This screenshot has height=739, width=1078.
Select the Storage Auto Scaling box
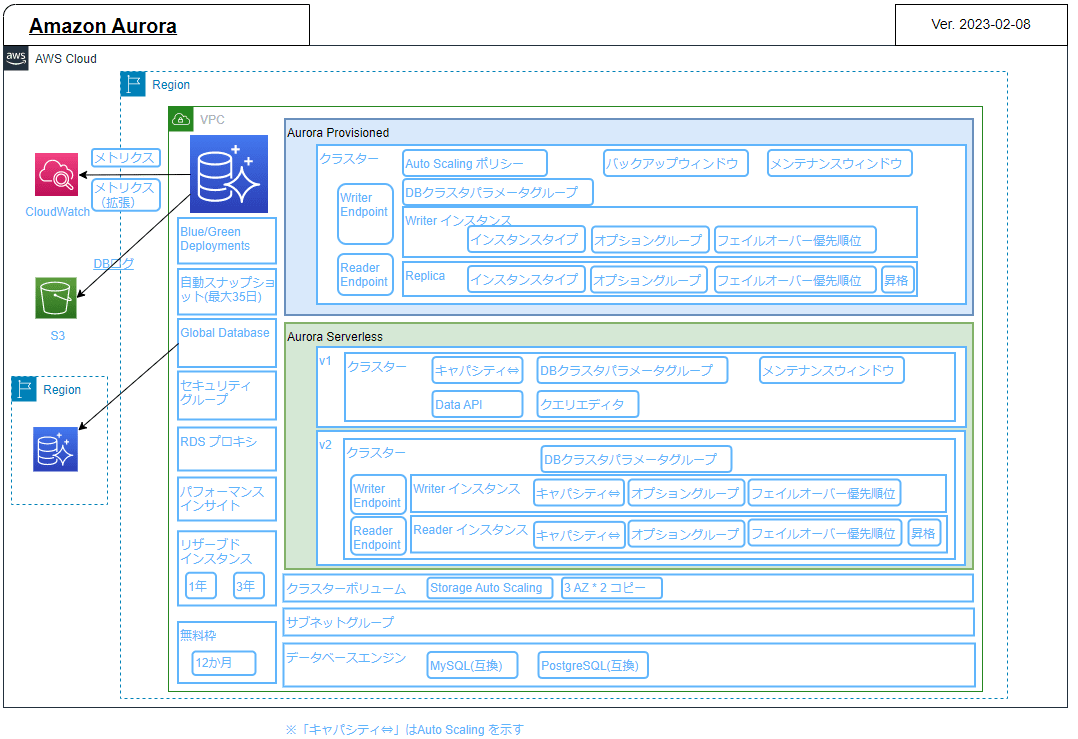490,588
